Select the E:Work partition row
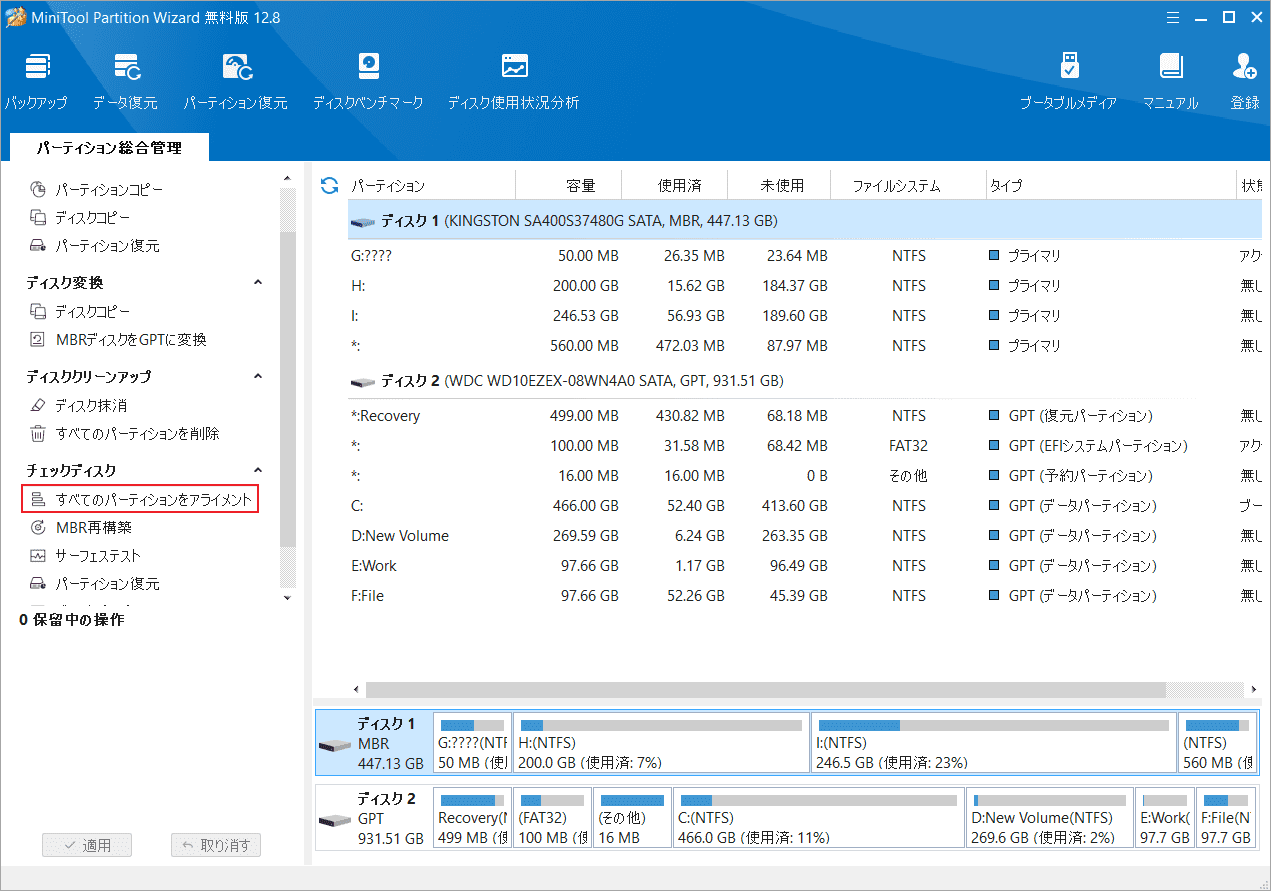Viewport: 1271px width, 891px height. (x=805, y=566)
